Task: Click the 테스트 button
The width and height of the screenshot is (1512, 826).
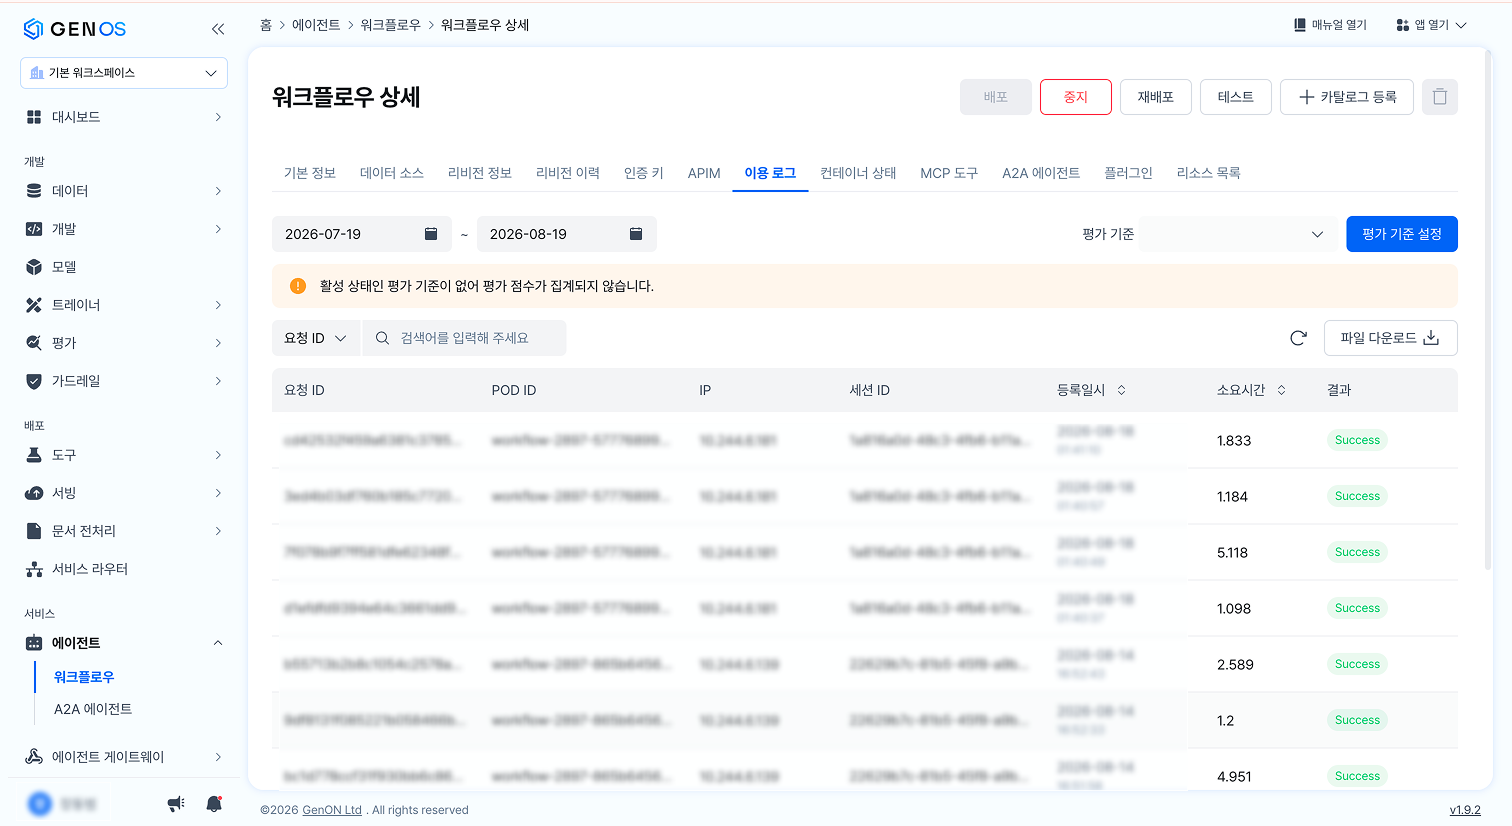Action: tap(1236, 97)
